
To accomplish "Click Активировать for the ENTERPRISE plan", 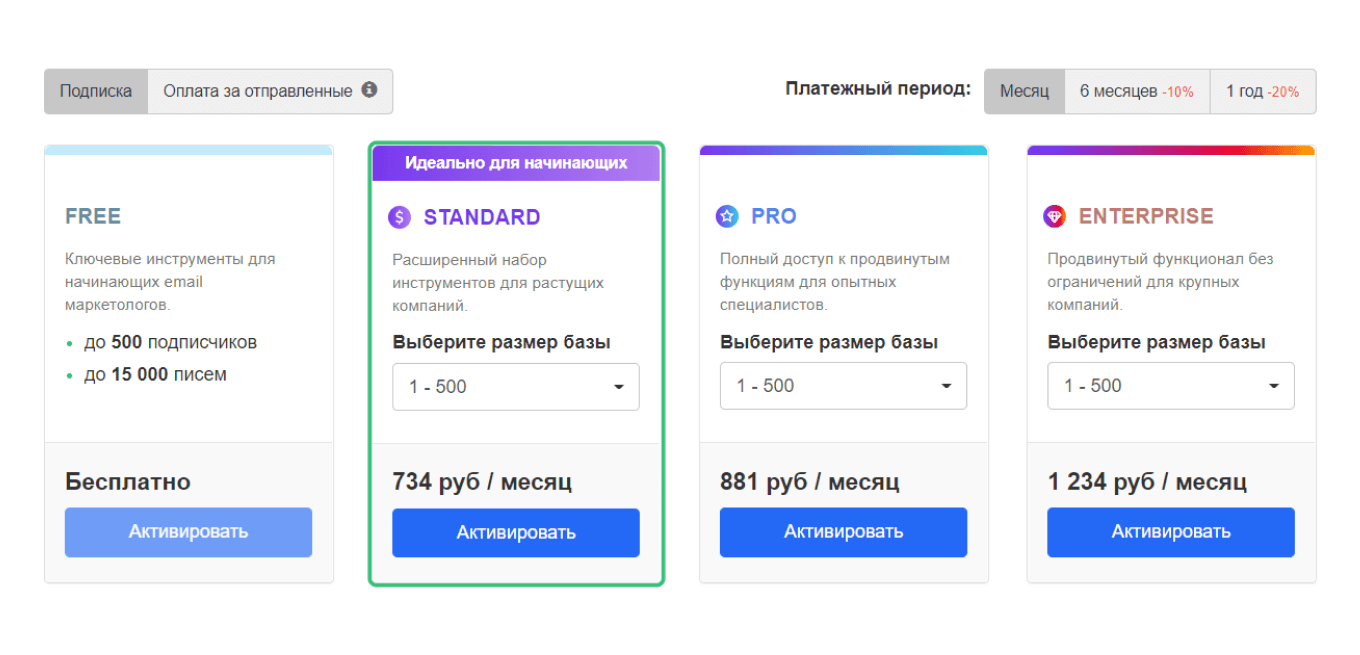I will pyautogui.click(x=1170, y=532).
